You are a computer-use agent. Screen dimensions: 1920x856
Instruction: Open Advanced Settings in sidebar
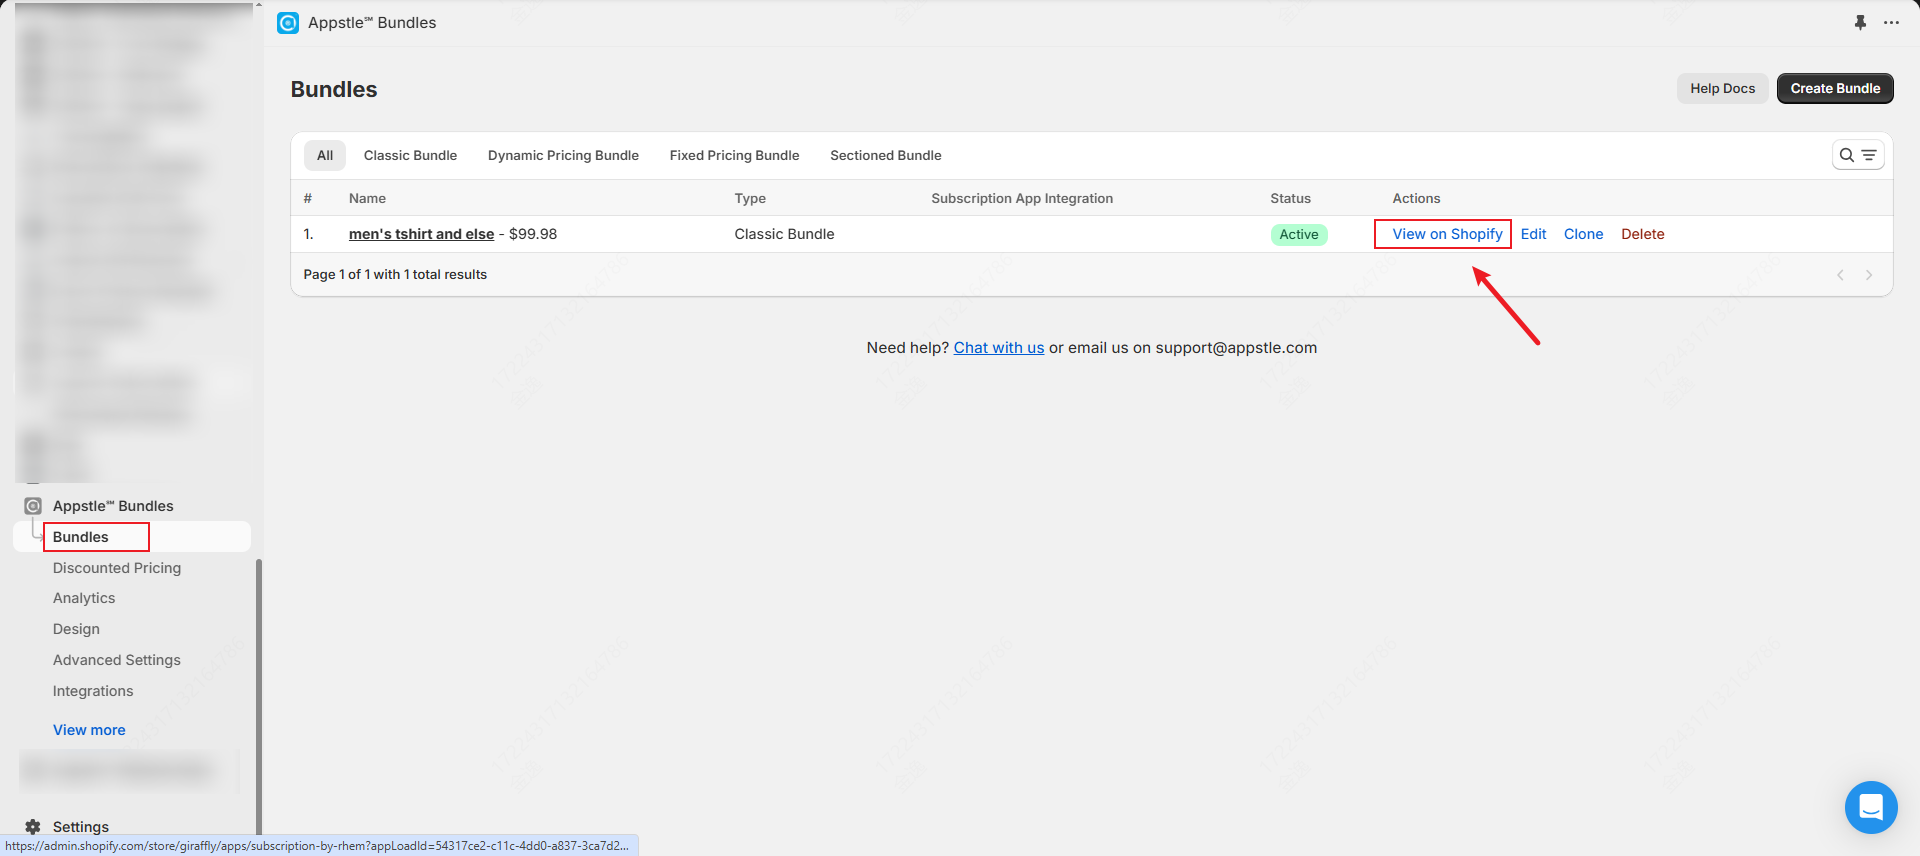[x=117, y=660]
